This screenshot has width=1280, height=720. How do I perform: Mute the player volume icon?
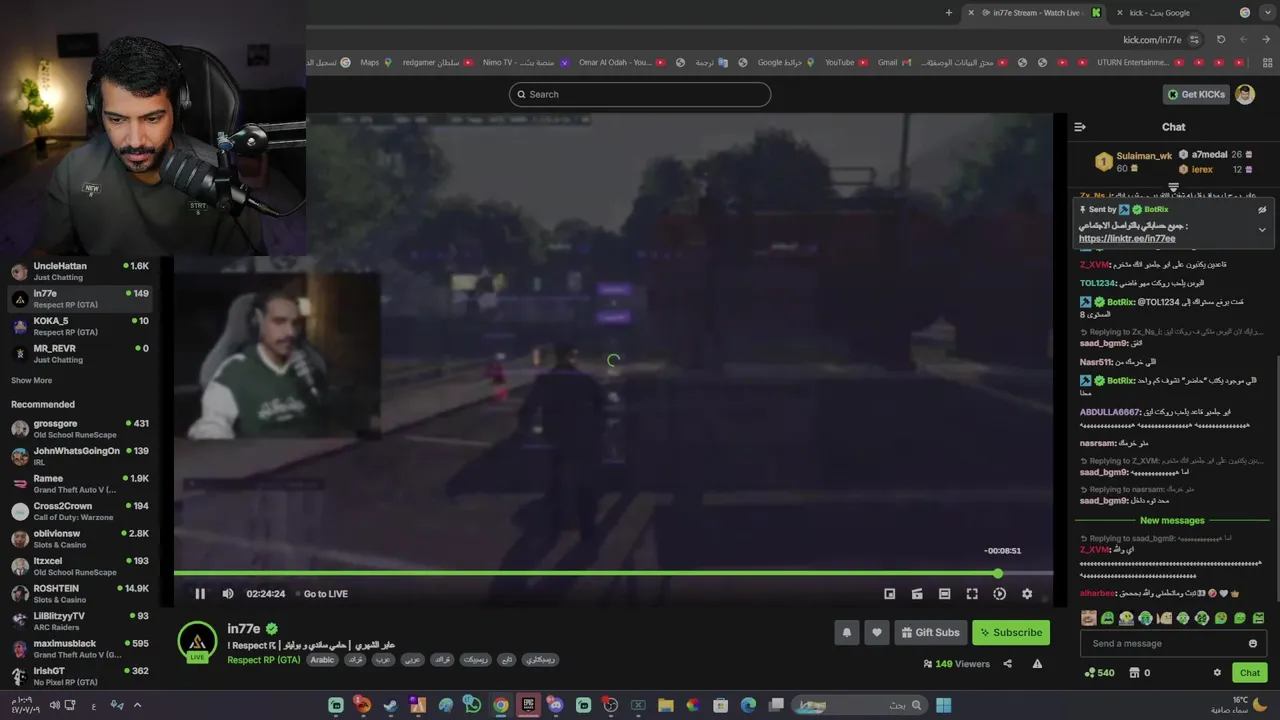click(x=228, y=594)
